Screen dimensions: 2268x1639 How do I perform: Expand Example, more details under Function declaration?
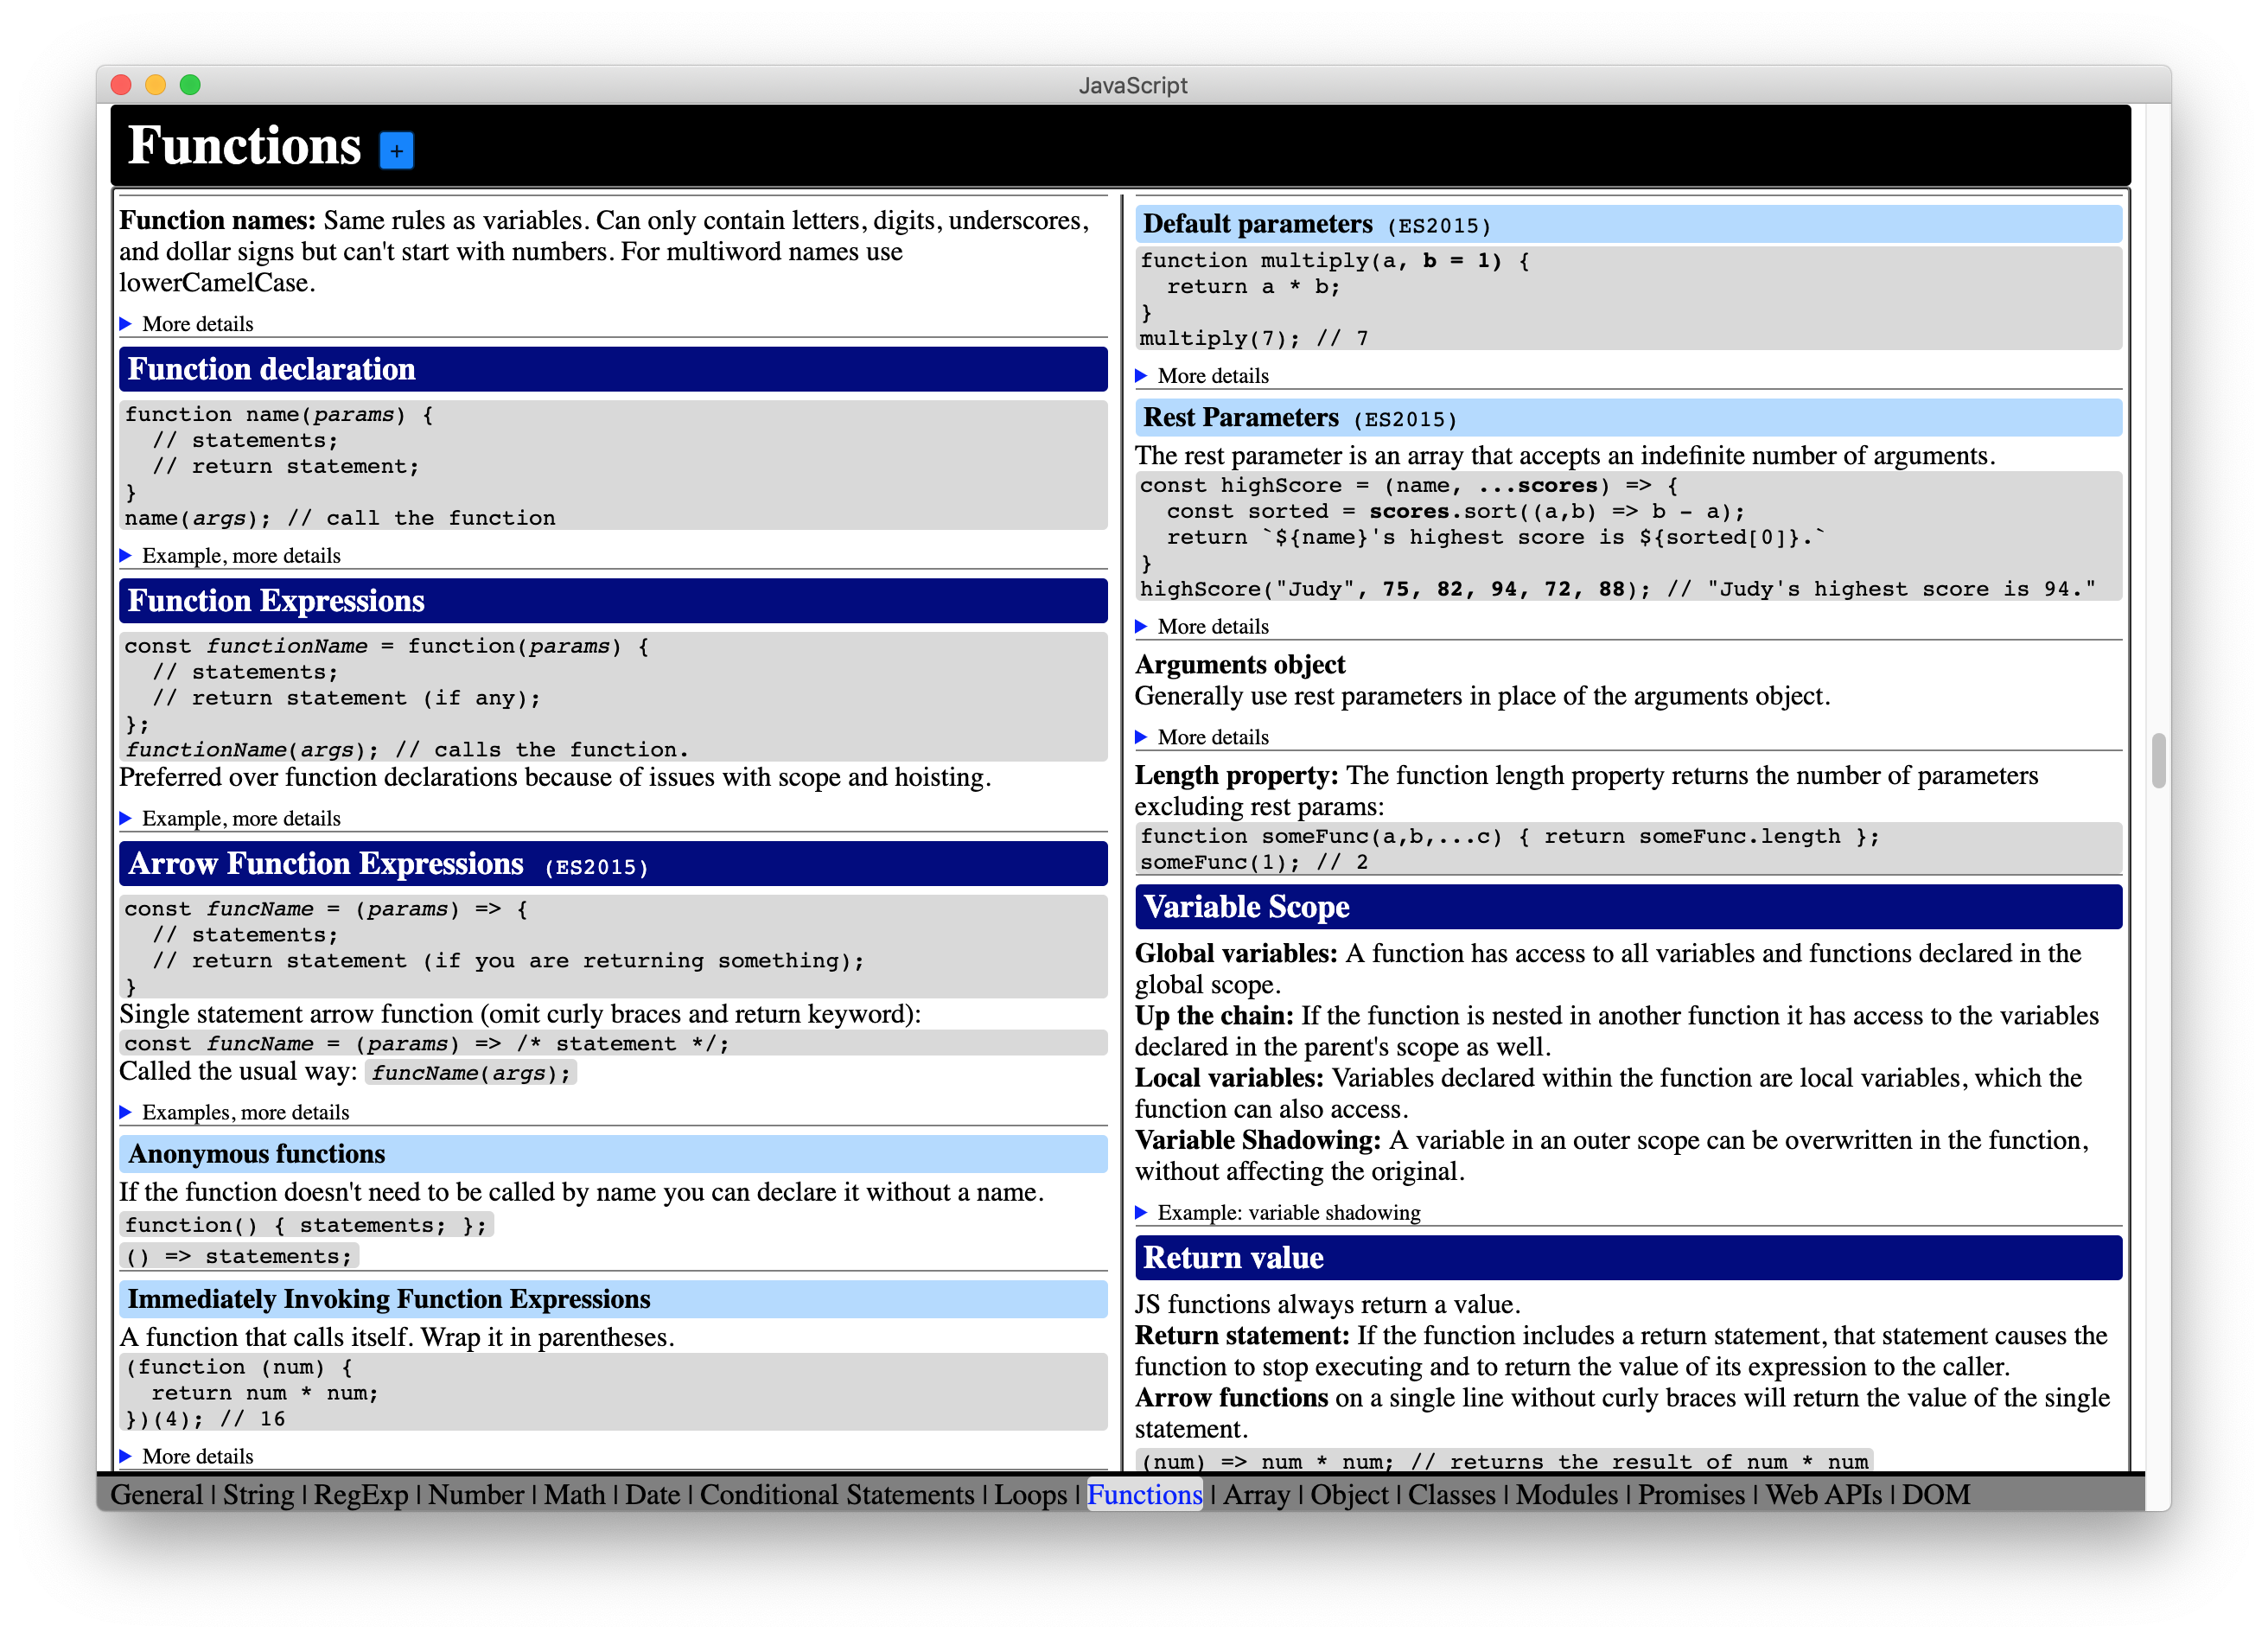[x=230, y=556]
